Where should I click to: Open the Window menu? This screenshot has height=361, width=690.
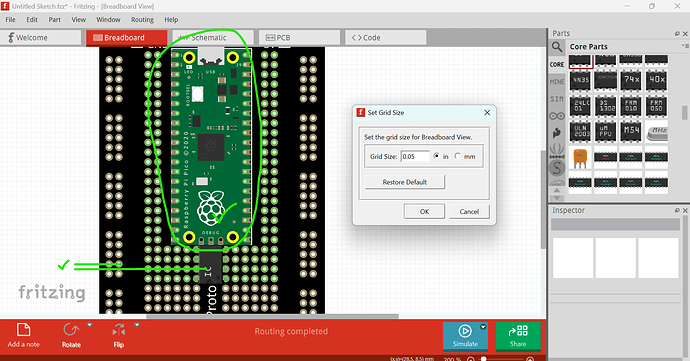(x=108, y=20)
